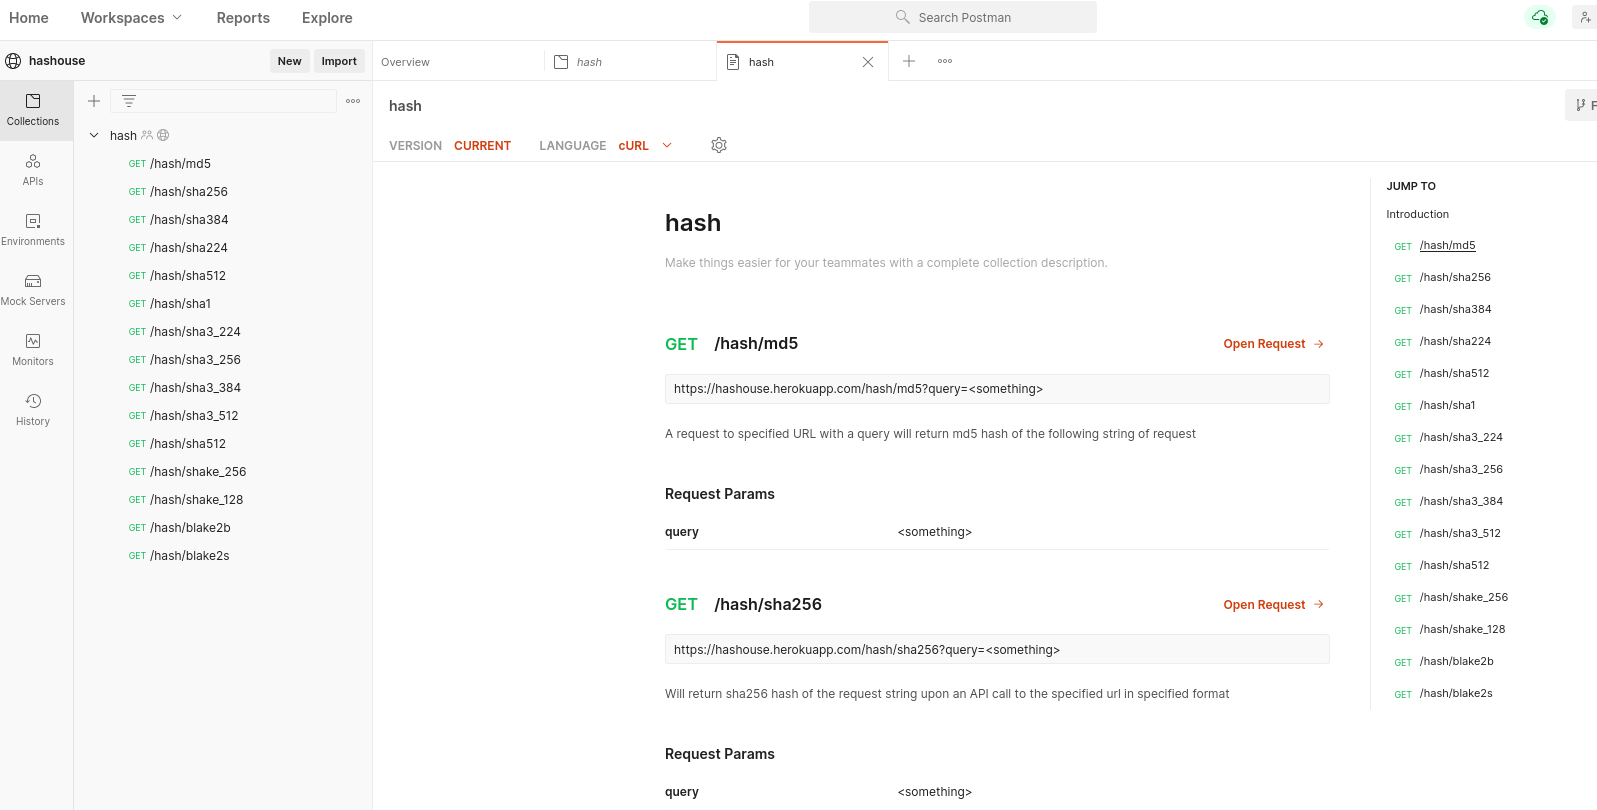
Task: Collapse the hash collection tree
Action: click(x=94, y=135)
